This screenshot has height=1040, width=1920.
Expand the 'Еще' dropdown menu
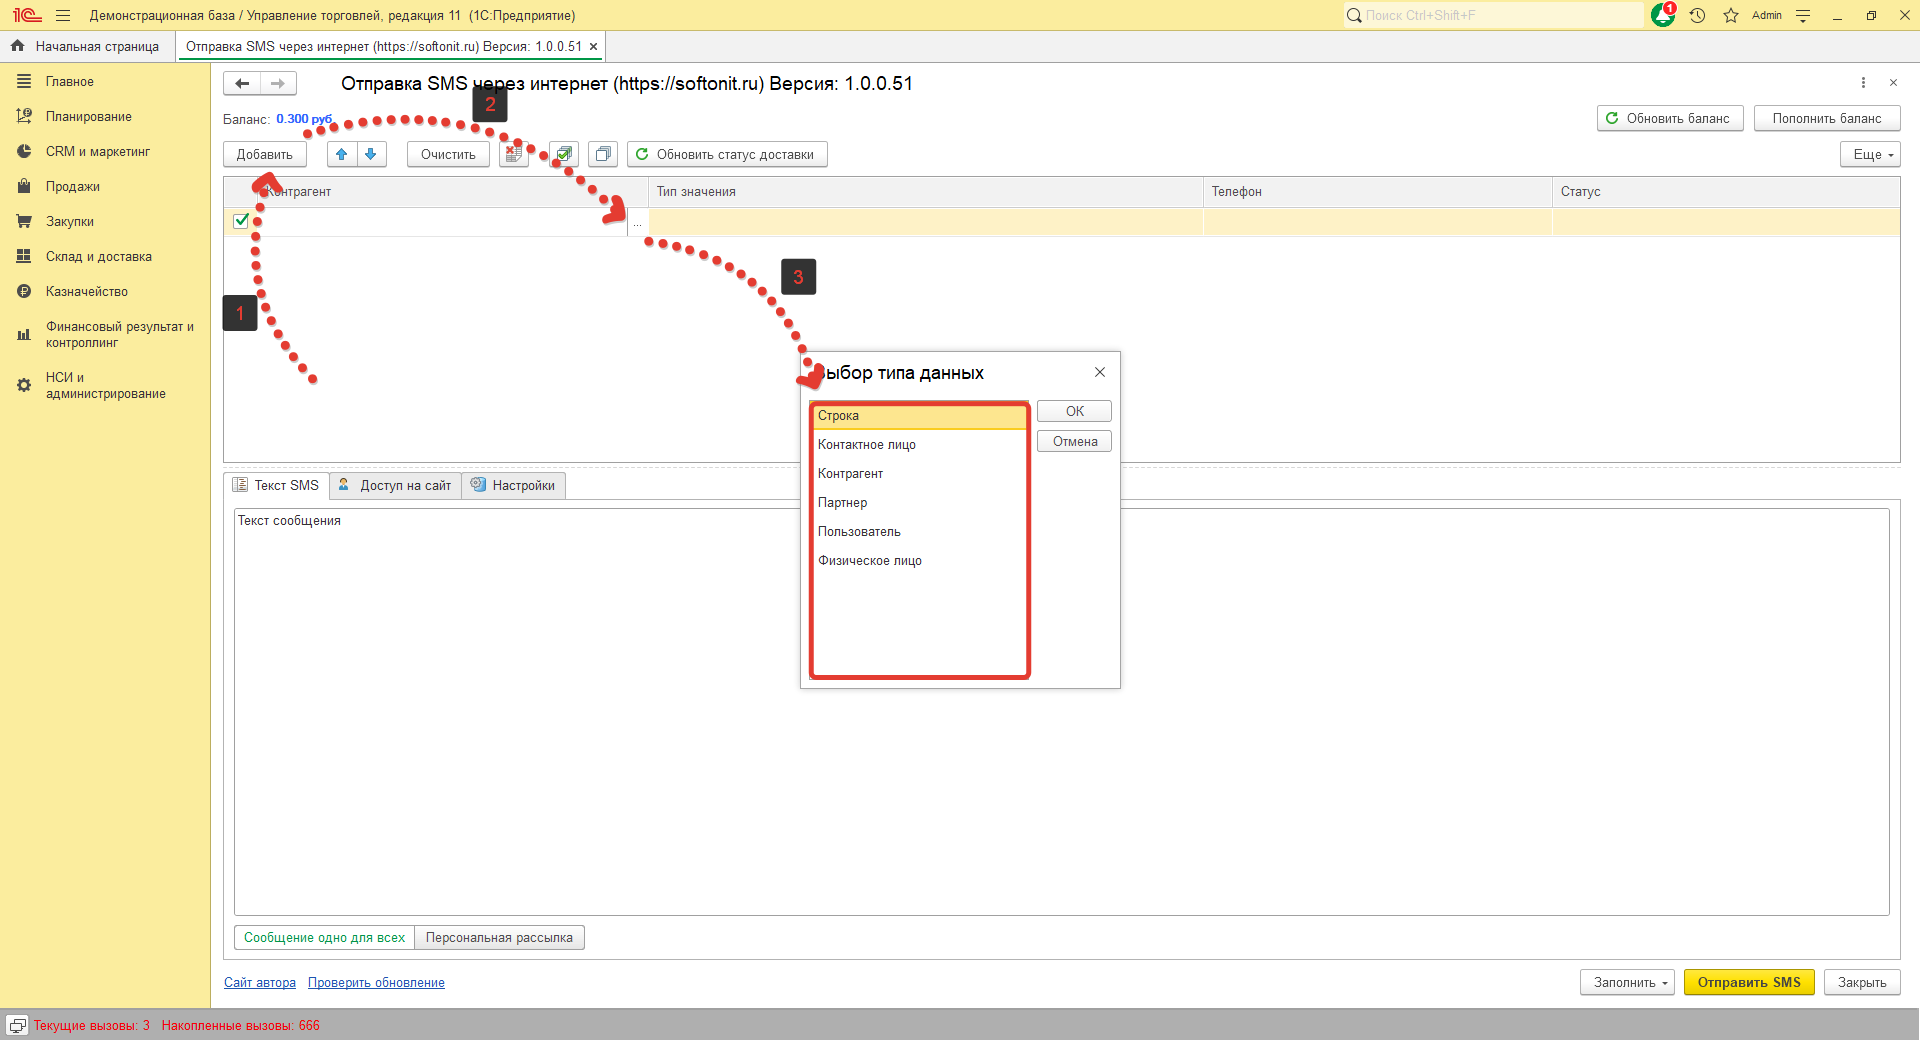[1869, 154]
